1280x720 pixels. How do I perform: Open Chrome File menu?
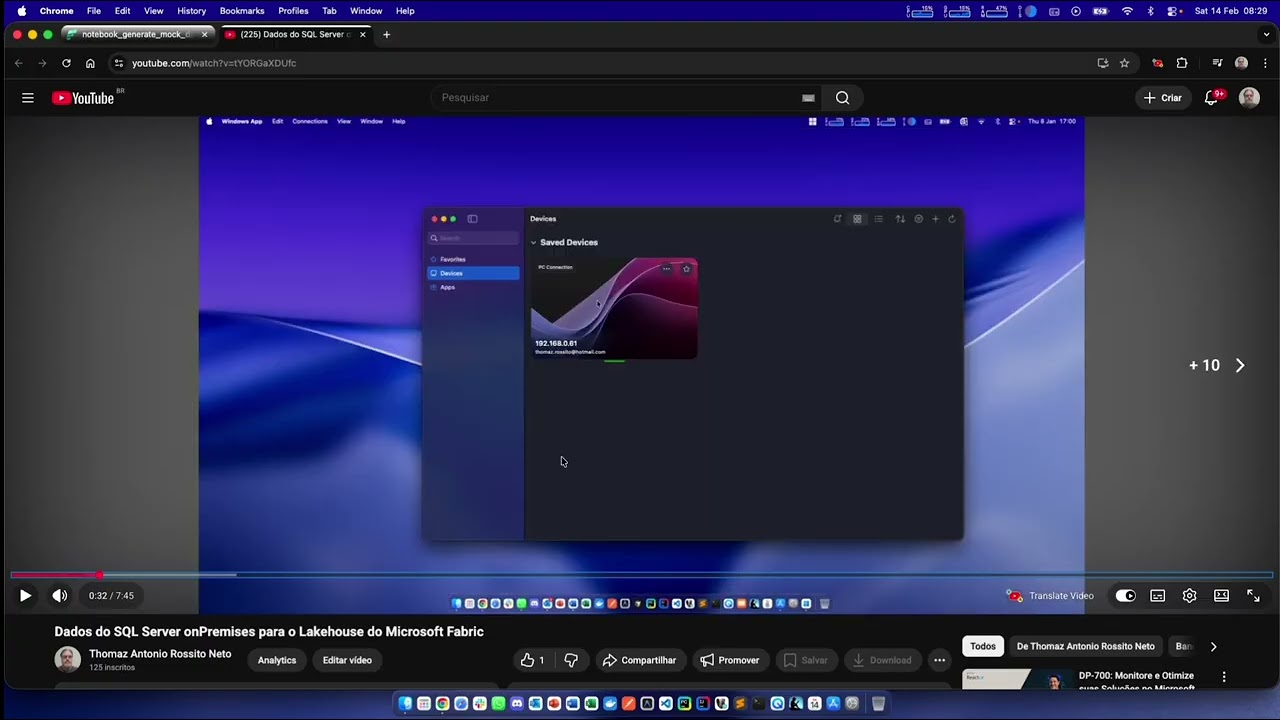(94, 11)
